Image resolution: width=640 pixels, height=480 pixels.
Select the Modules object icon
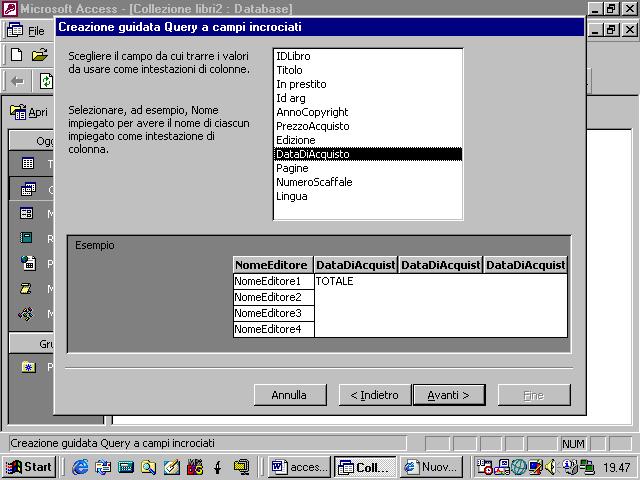click(26, 313)
